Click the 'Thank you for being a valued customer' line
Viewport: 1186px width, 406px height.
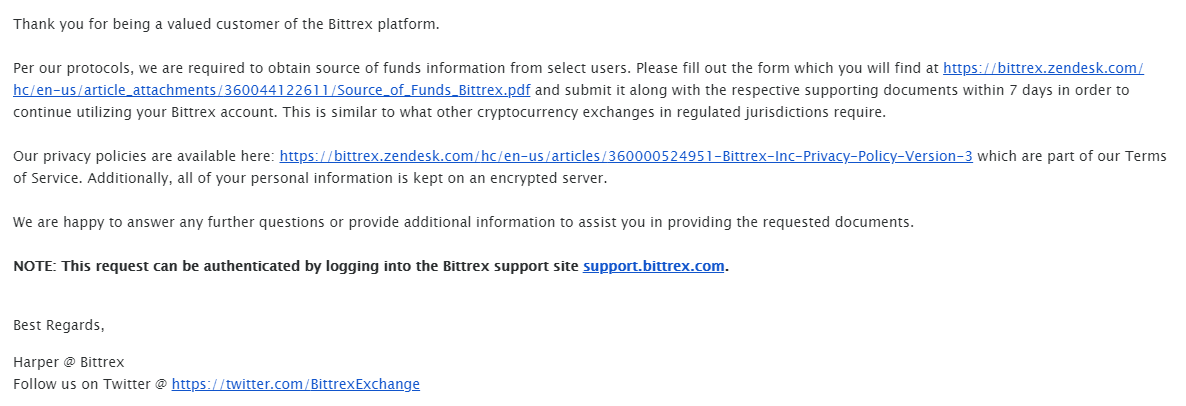point(226,24)
